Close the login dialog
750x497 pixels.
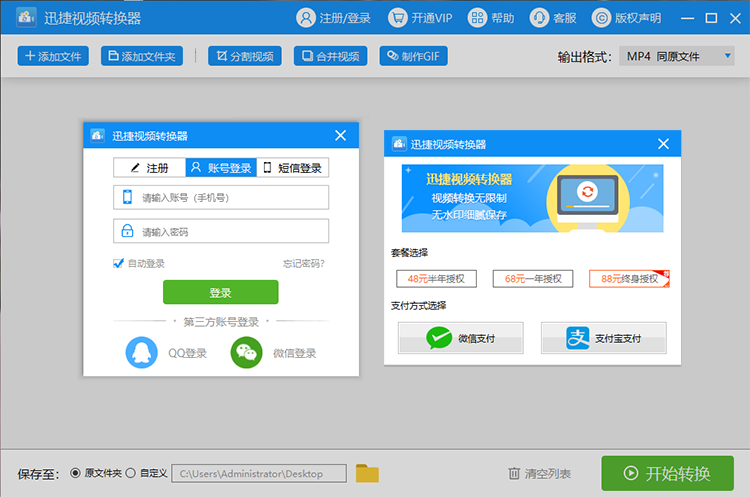(x=341, y=135)
